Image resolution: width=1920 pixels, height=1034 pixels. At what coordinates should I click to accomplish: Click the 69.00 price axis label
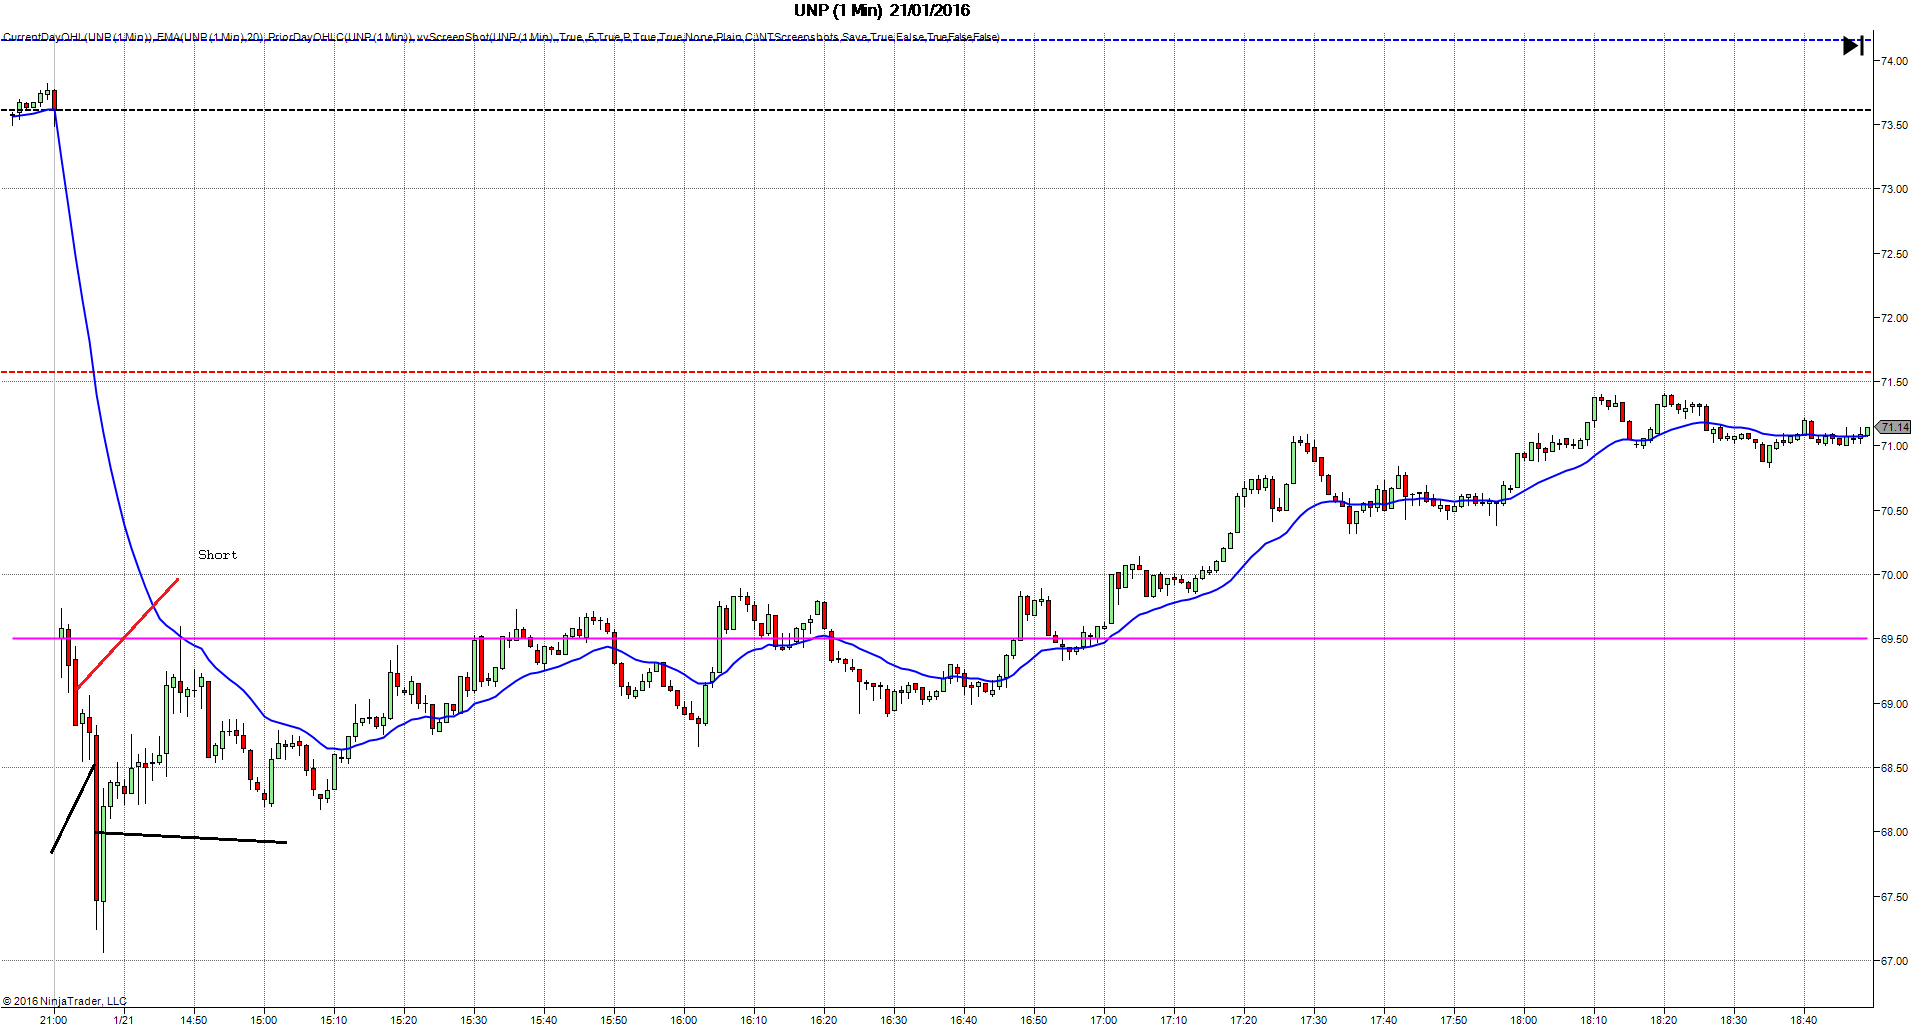1893,704
